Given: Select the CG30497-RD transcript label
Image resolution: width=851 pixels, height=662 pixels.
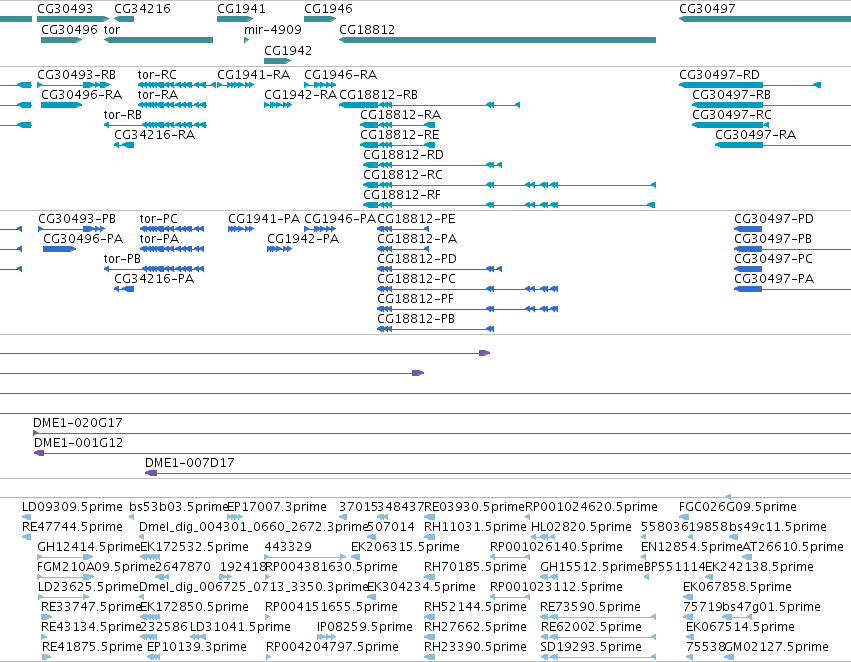Looking at the screenshot, I should click(x=720, y=74).
